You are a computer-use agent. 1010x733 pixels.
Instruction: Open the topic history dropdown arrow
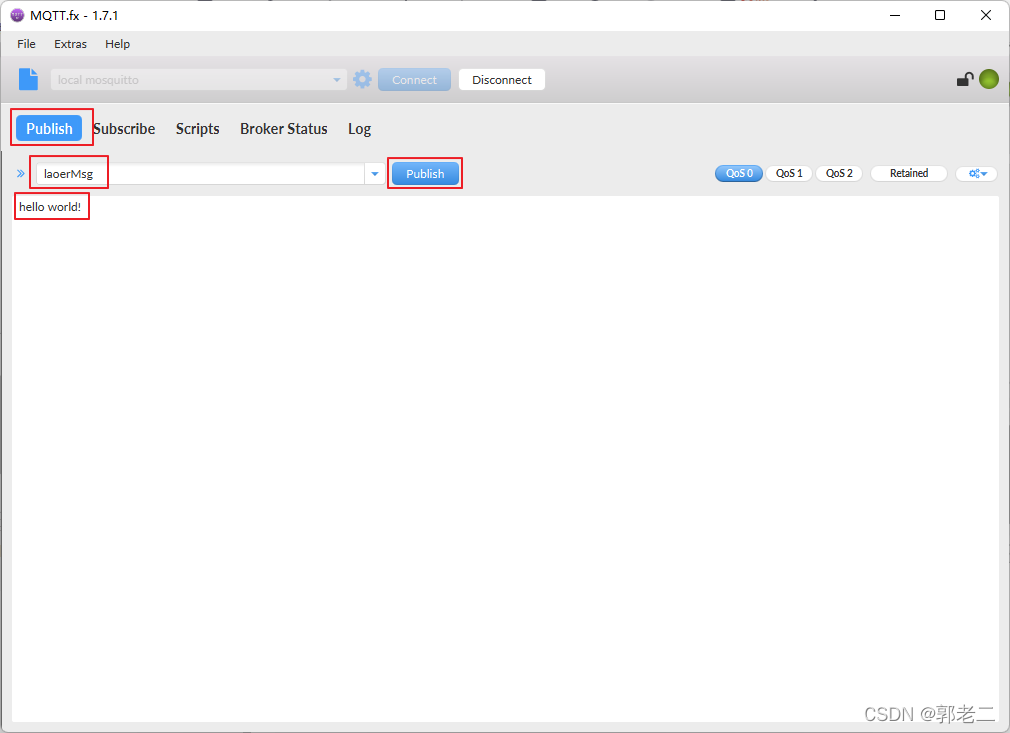click(x=375, y=174)
